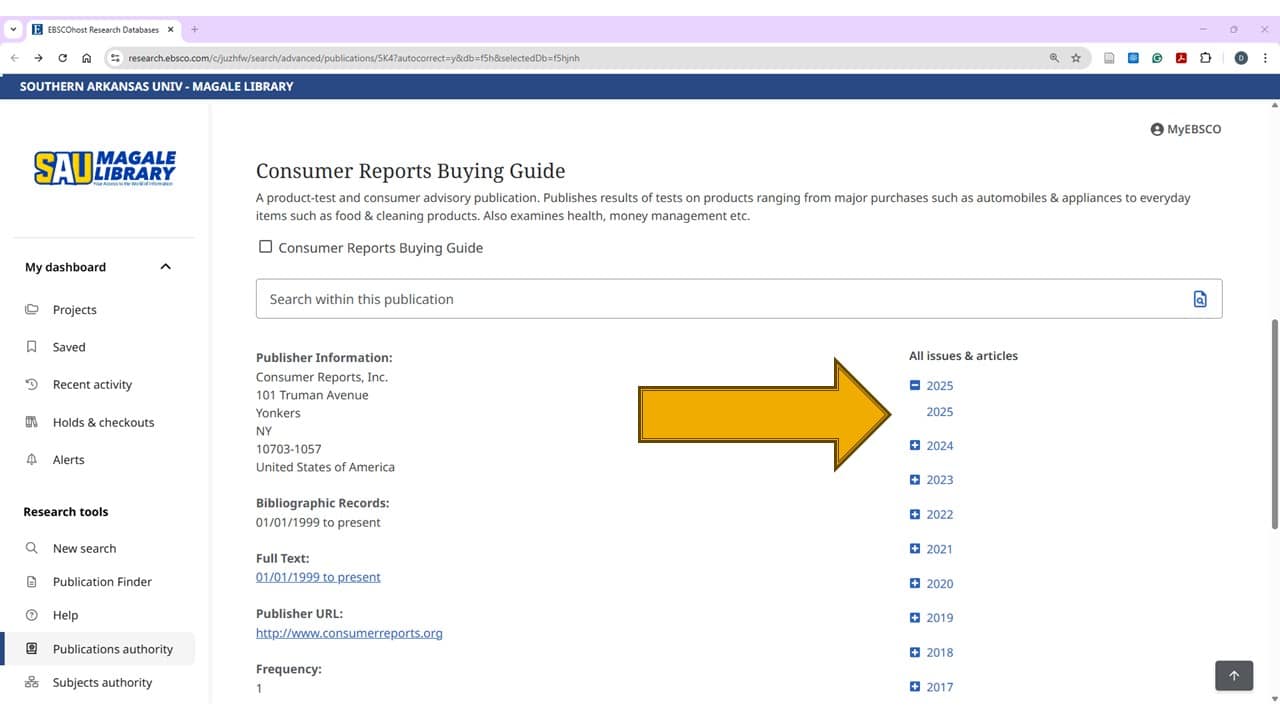1280x720 pixels.
Task: Expand the 2022 issues
Action: click(914, 514)
